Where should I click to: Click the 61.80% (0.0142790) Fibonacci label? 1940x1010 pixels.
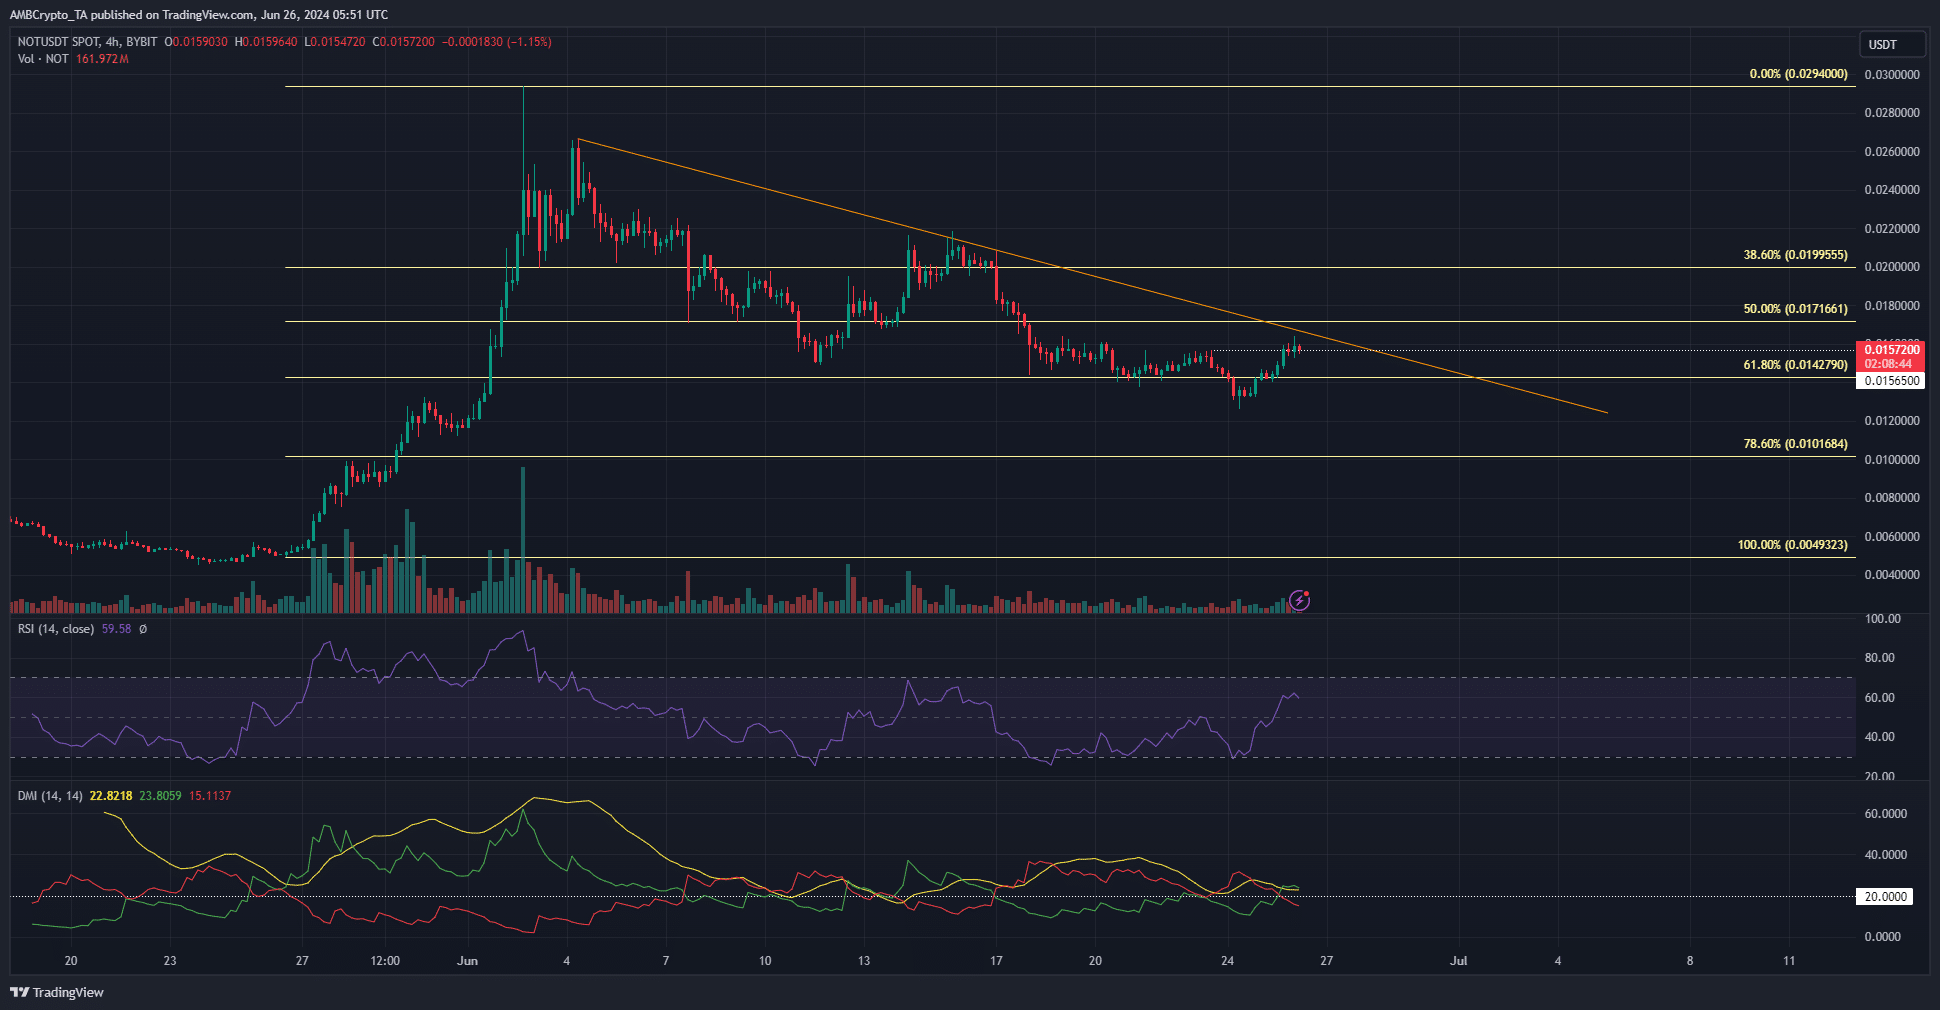point(1796,365)
